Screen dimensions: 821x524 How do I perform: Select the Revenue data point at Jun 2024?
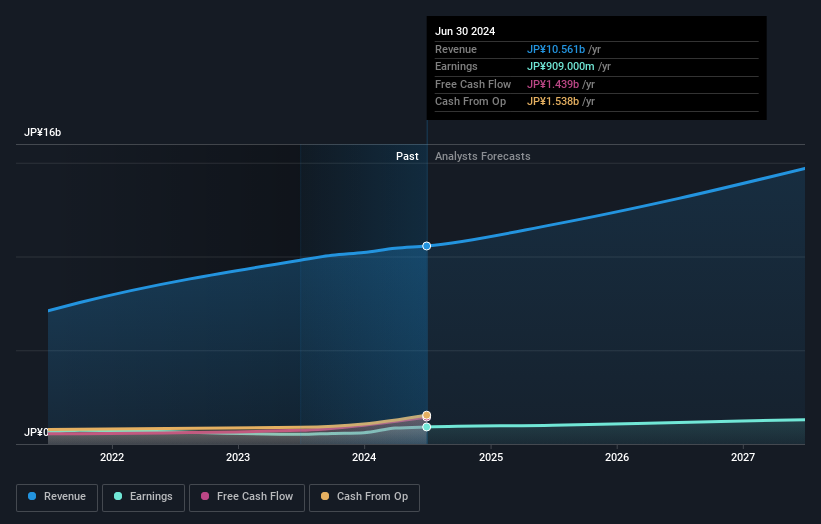(x=427, y=246)
